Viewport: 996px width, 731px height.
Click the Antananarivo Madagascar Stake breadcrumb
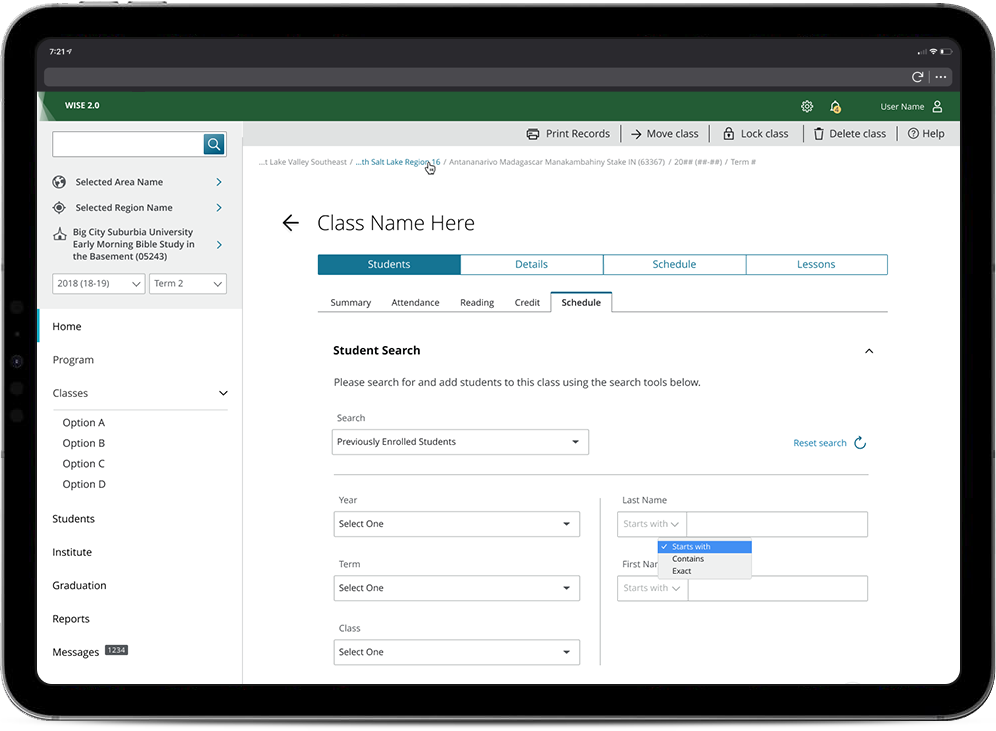557,162
